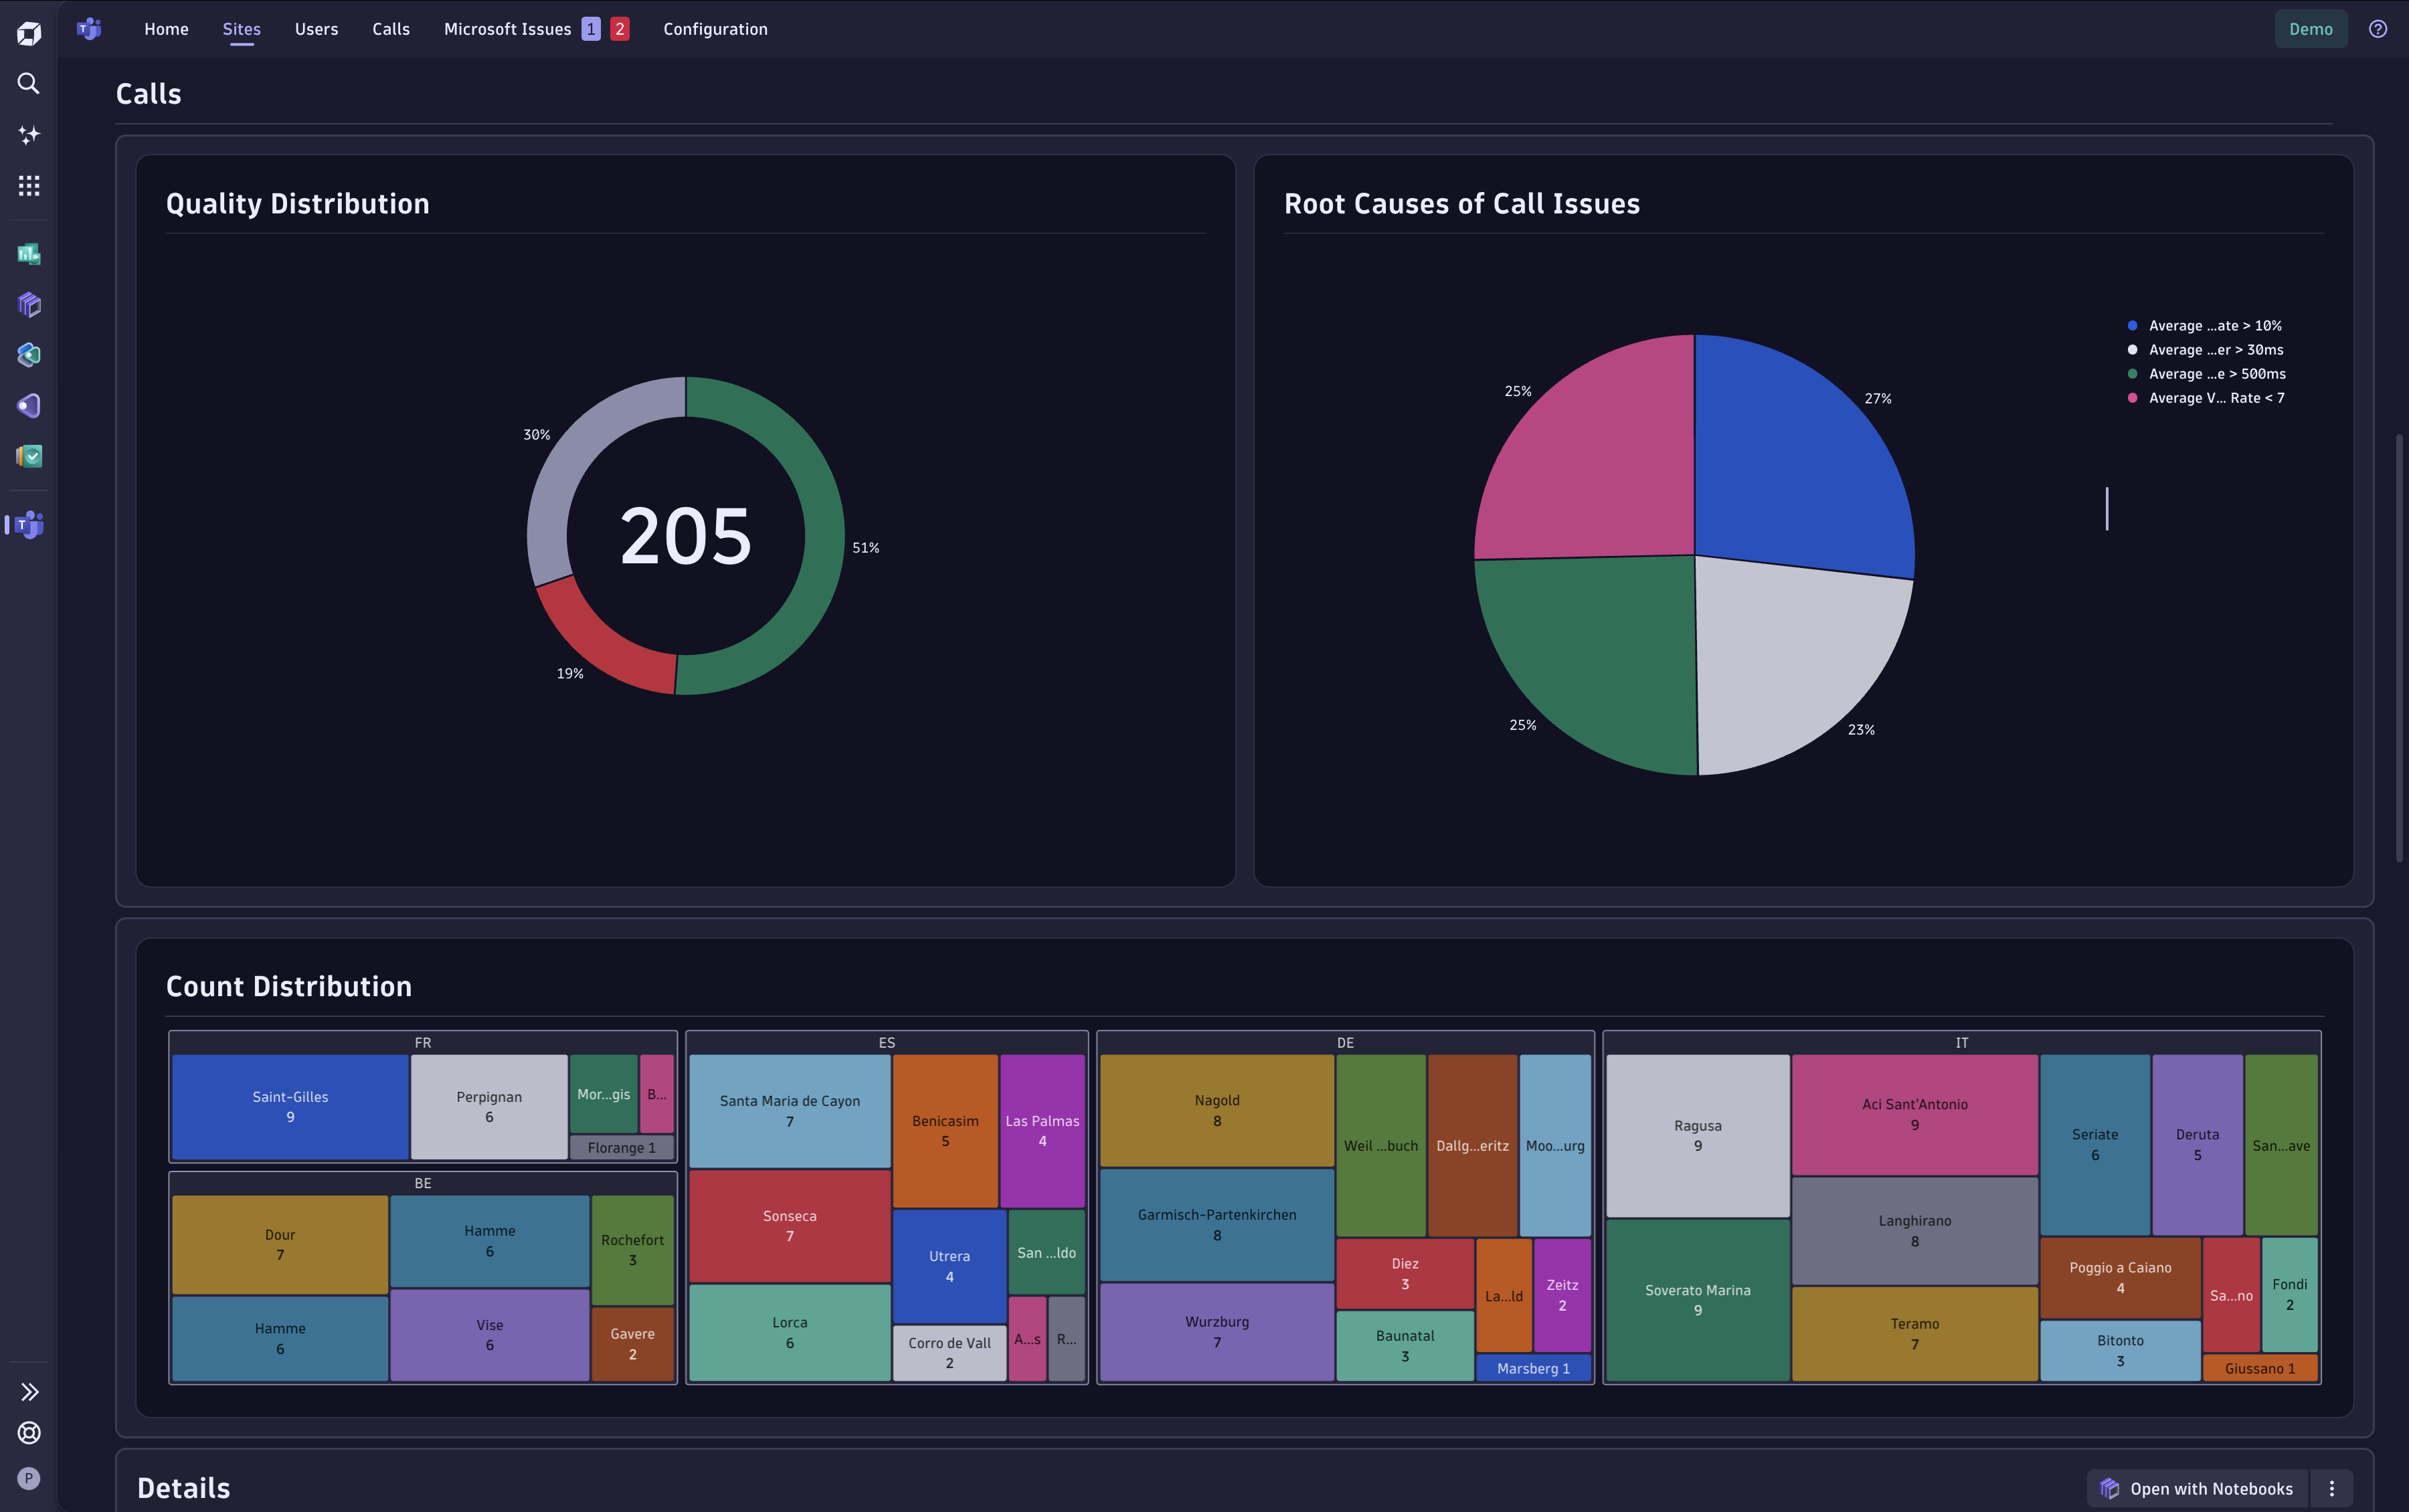
Task: Switch to the Users tab
Action: pos(316,29)
